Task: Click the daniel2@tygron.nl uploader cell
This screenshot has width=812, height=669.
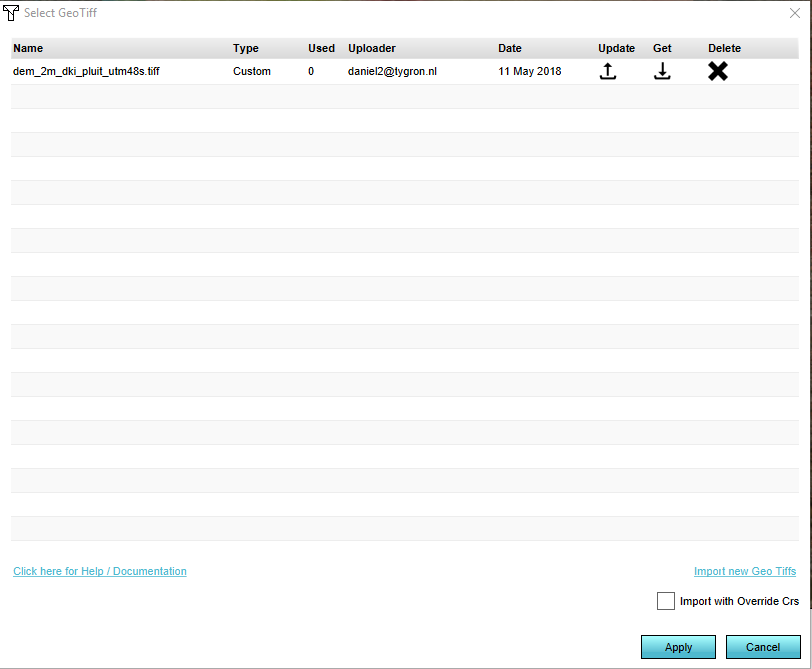Action: click(392, 72)
